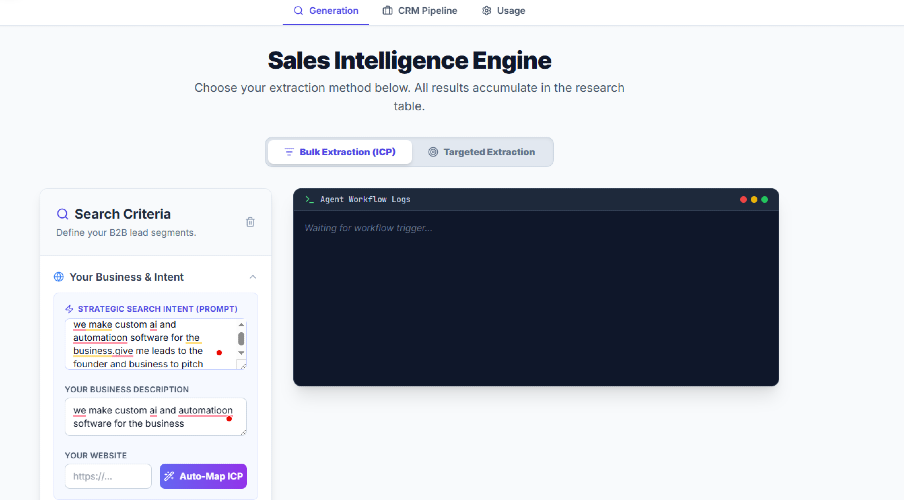The width and height of the screenshot is (904, 500).
Task: Focus the Your Website URL field
Action: (108, 476)
